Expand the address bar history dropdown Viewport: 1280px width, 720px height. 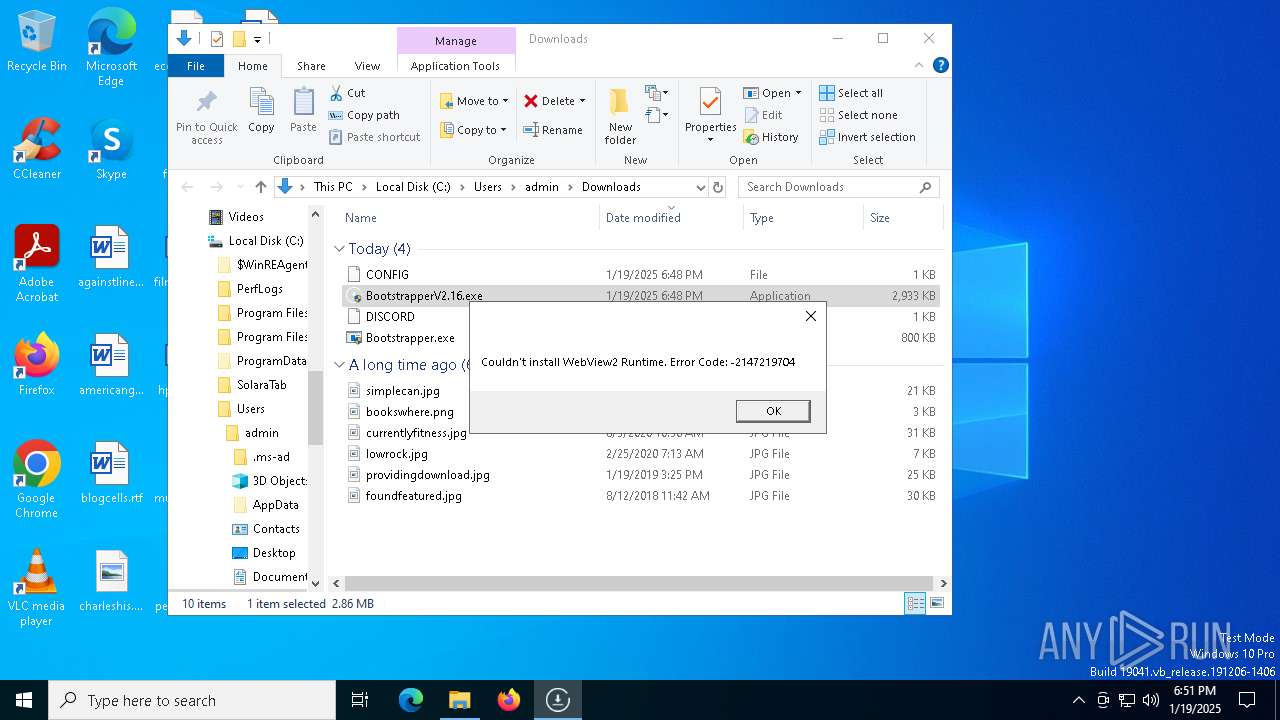700,187
